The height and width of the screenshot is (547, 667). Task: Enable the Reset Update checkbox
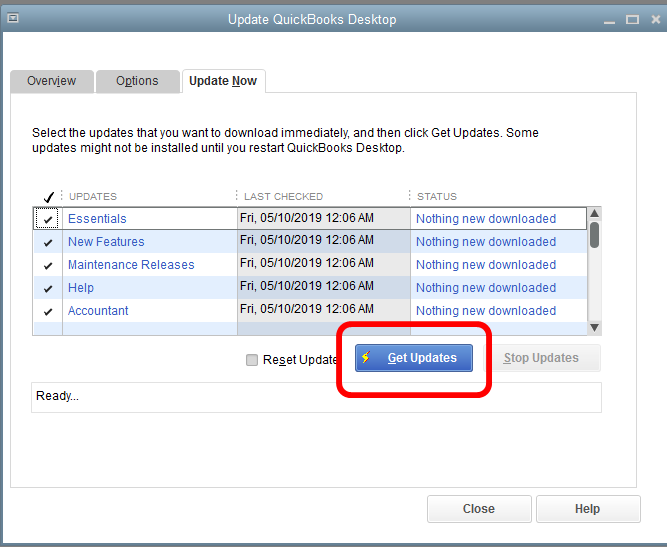(x=252, y=360)
